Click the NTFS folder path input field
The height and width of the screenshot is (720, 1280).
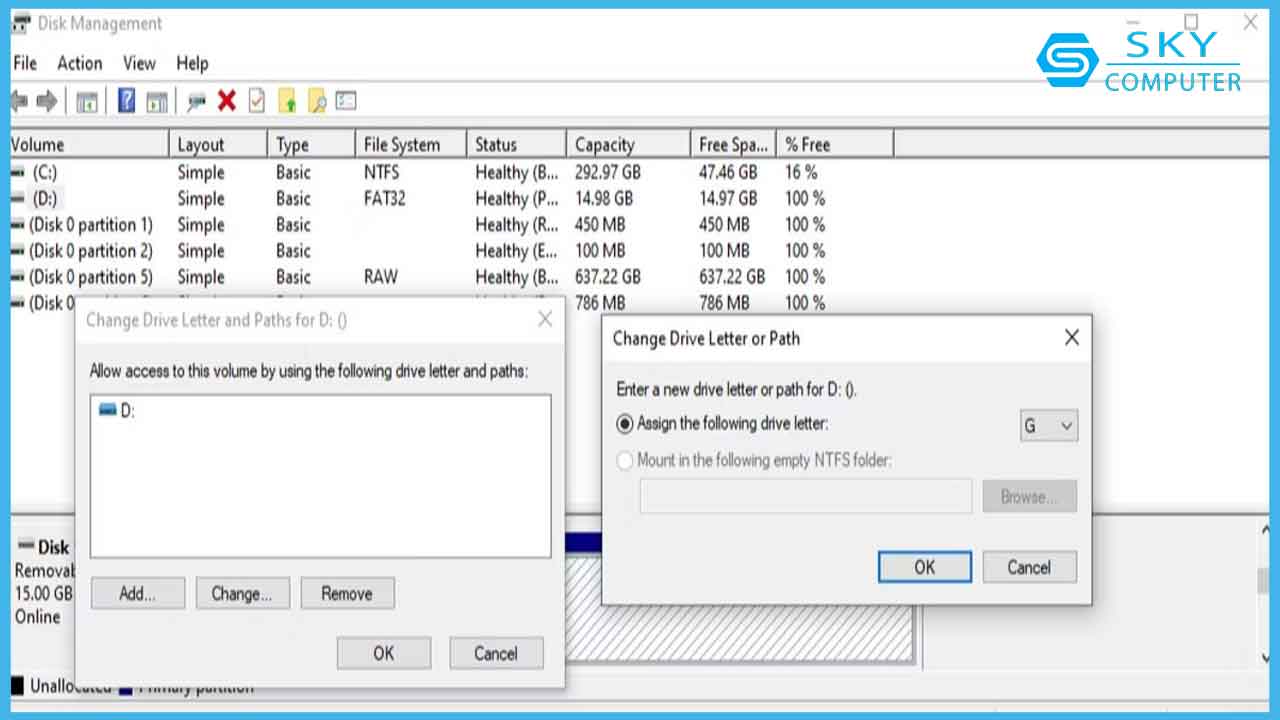(806, 497)
